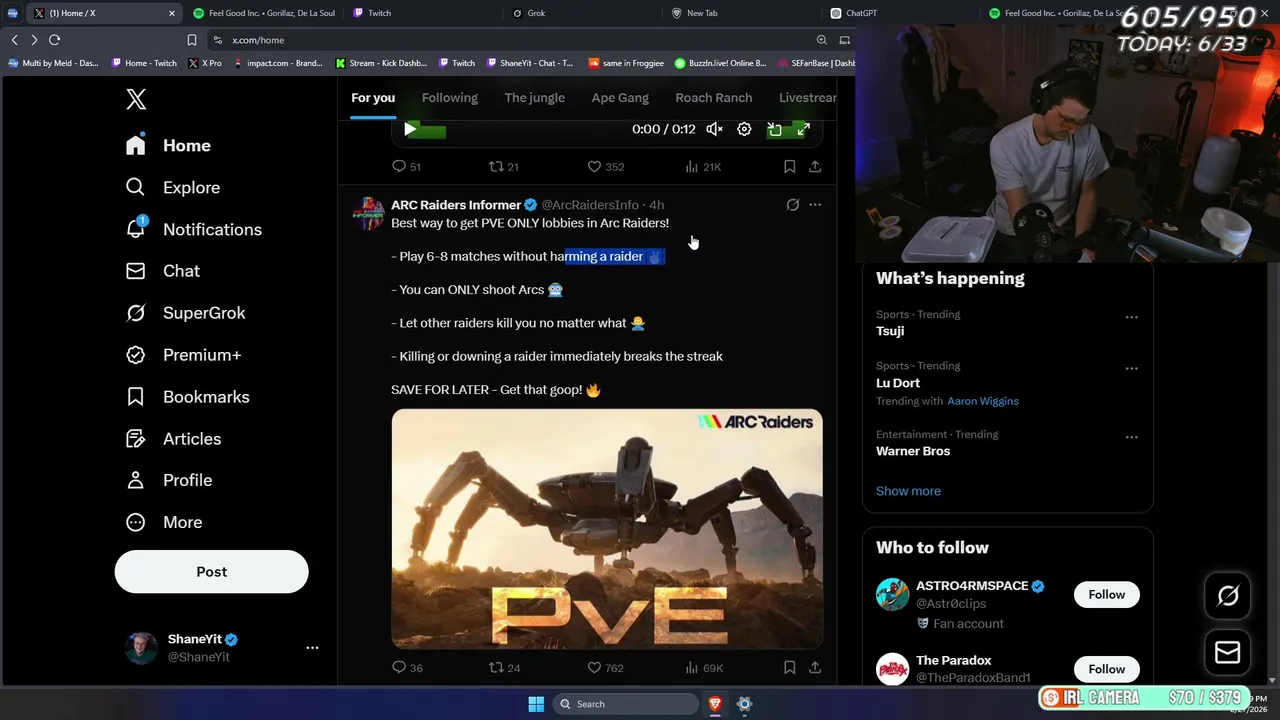
Task: Switch to the Roach Ranch tab
Action: coord(714,98)
